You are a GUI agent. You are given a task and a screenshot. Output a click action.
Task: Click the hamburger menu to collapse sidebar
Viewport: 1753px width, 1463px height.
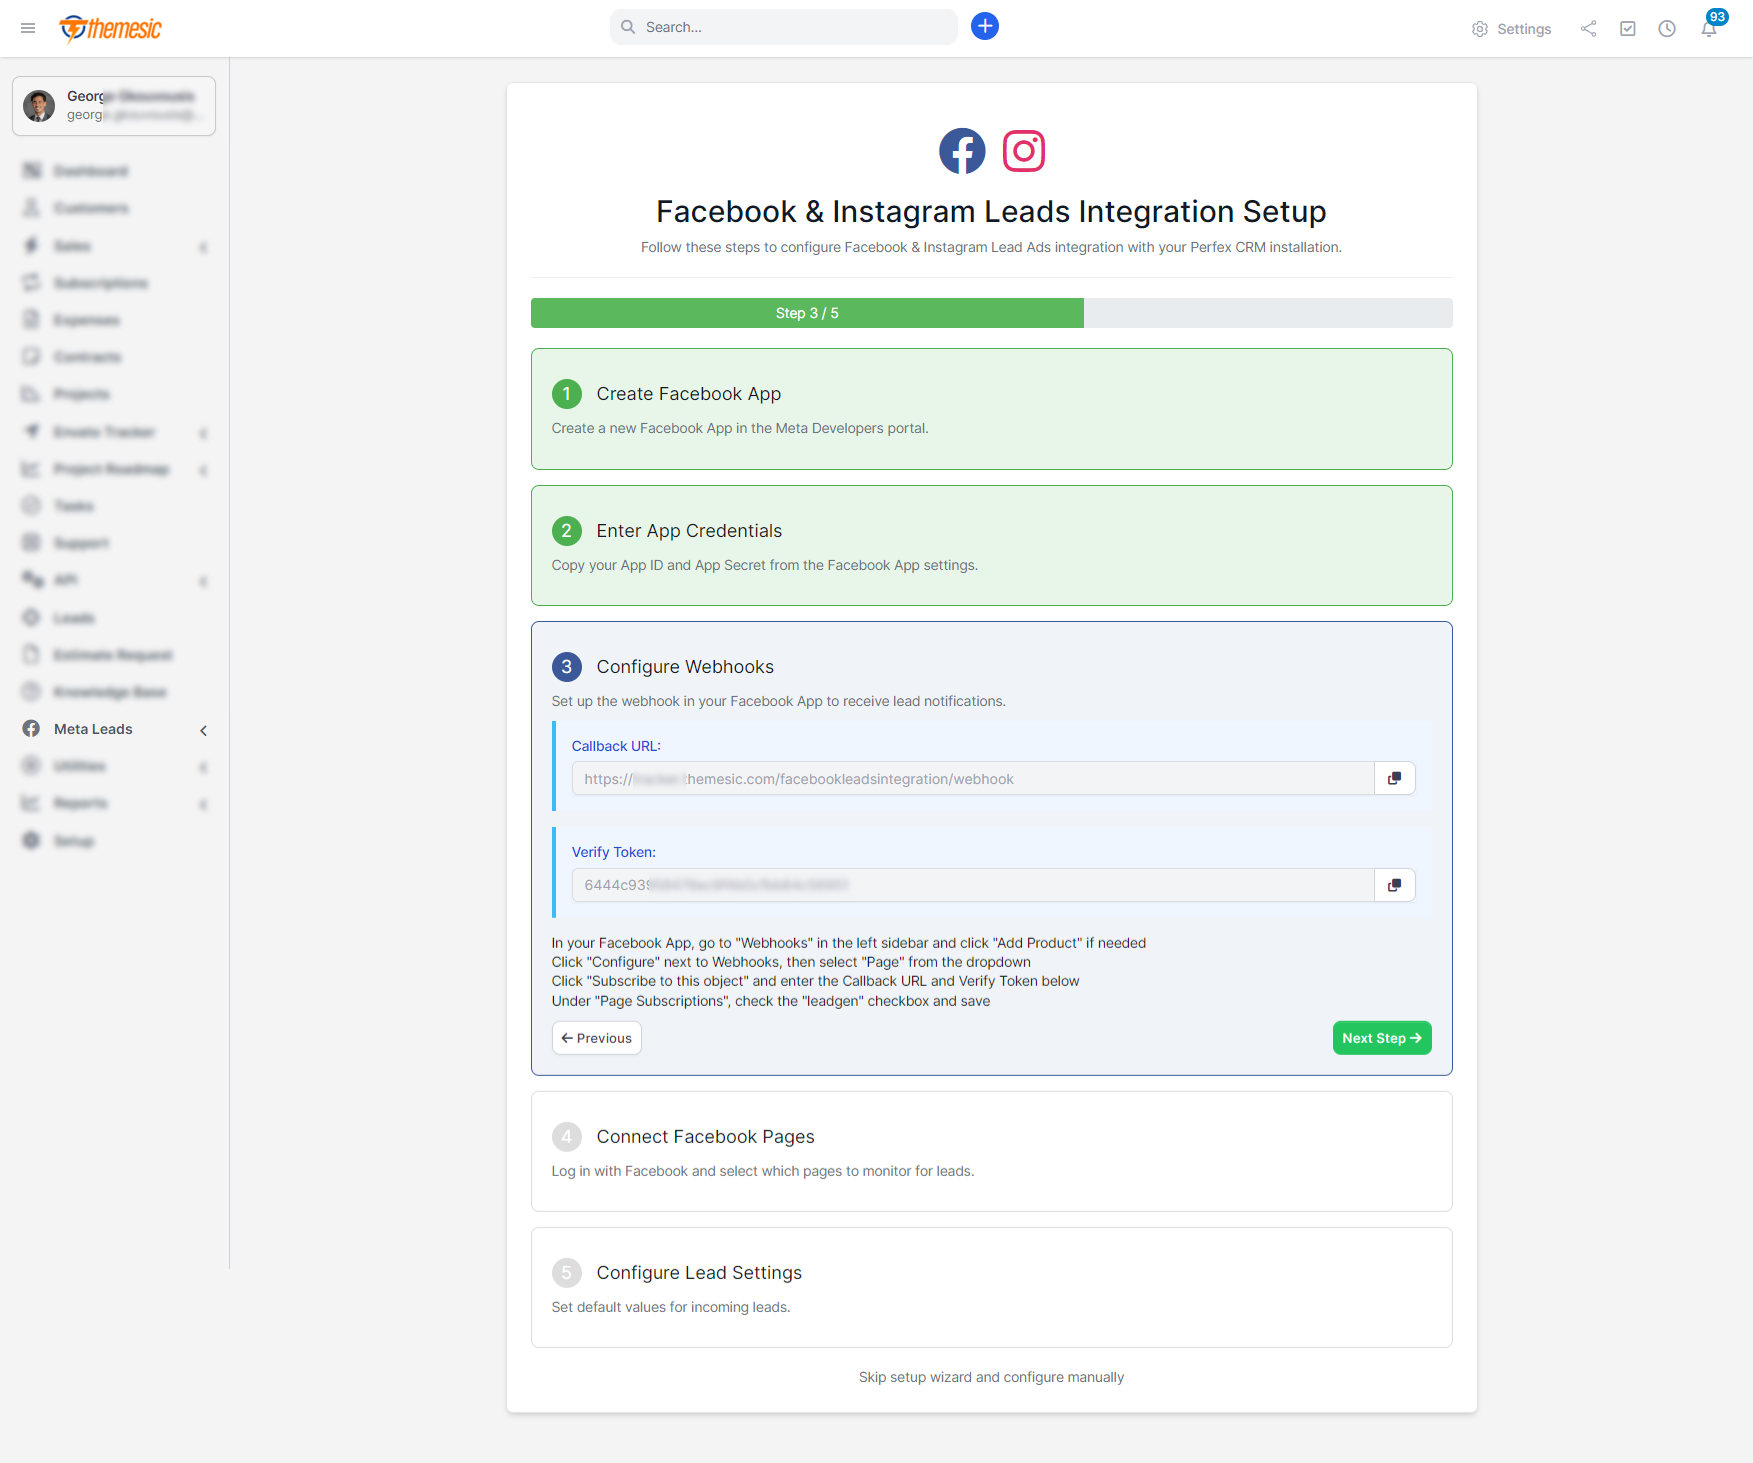coord(28,28)
